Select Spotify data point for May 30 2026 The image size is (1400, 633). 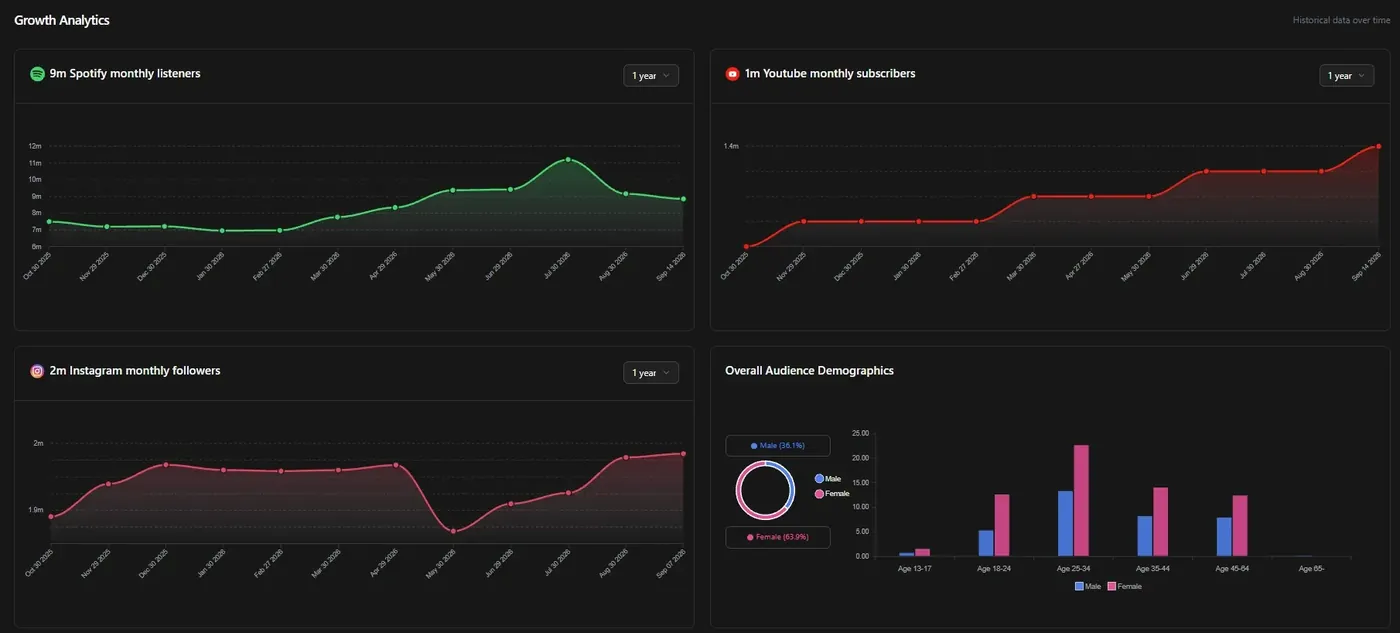click(x=453, y=190)
